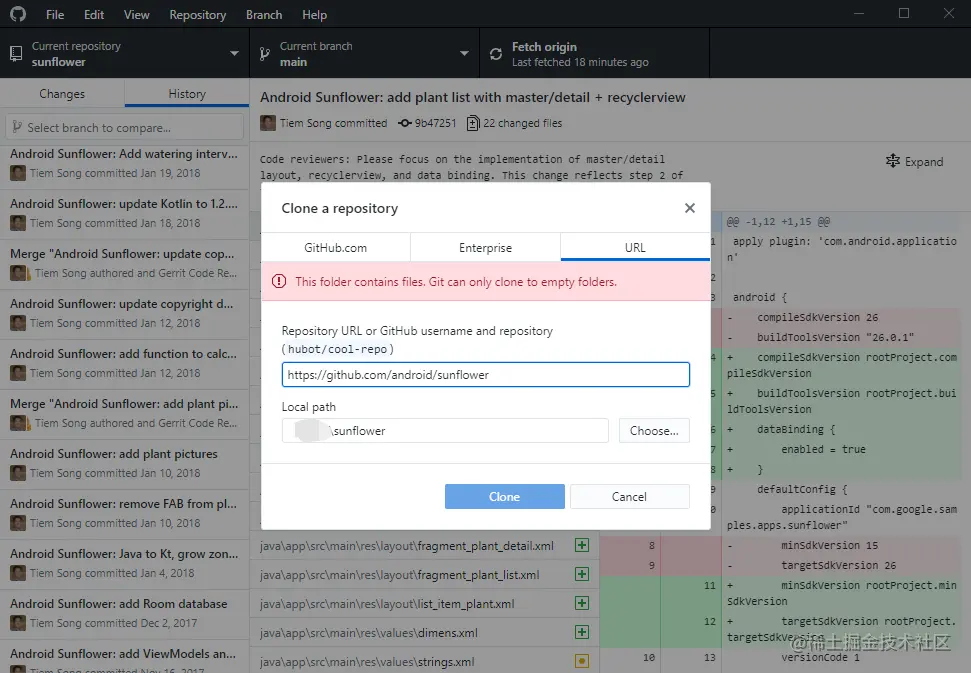Click the Clone button
This screenshot has height=673, width=971.
coord(504,497)
